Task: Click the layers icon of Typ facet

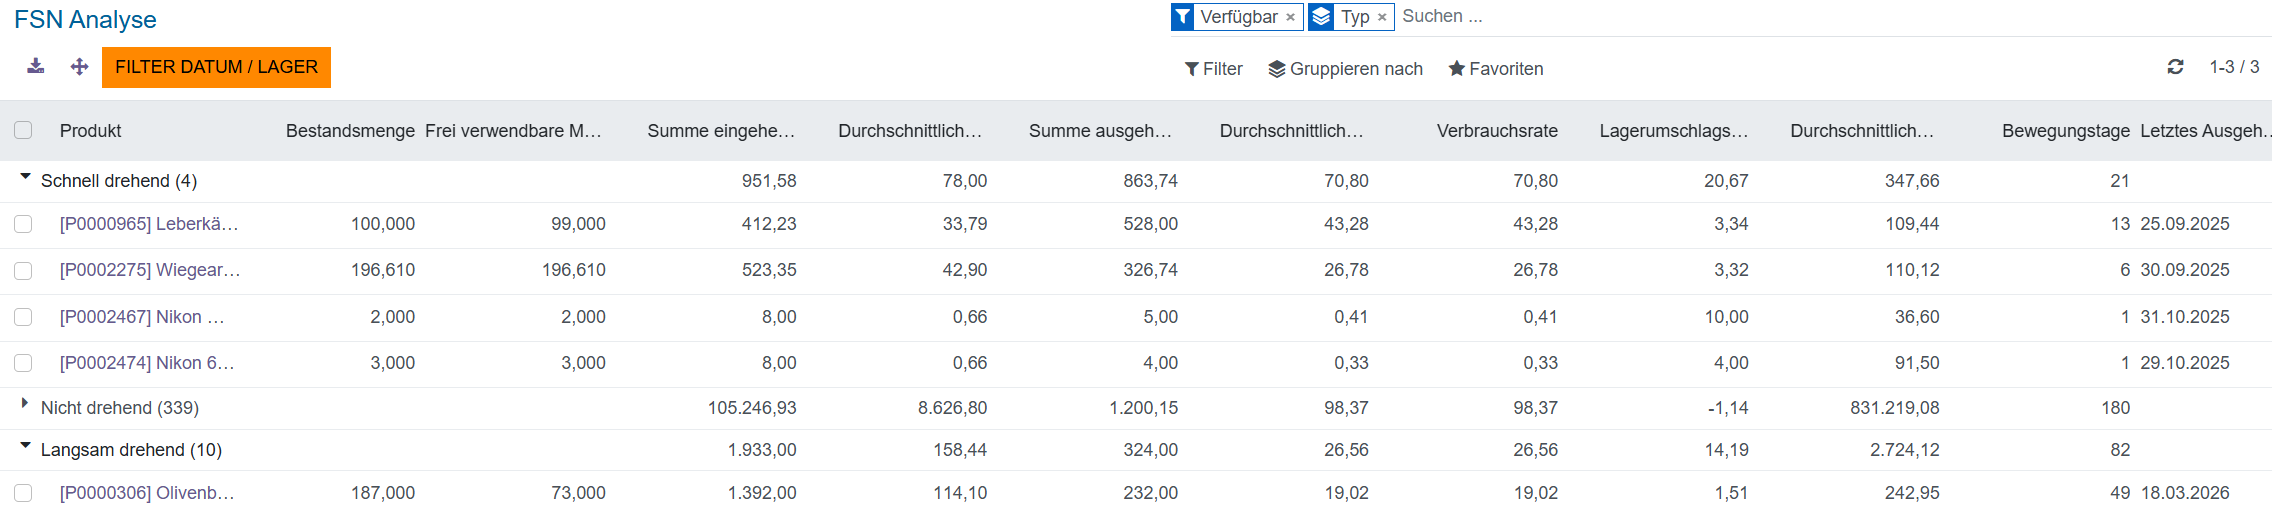Action: [1321, 17]
